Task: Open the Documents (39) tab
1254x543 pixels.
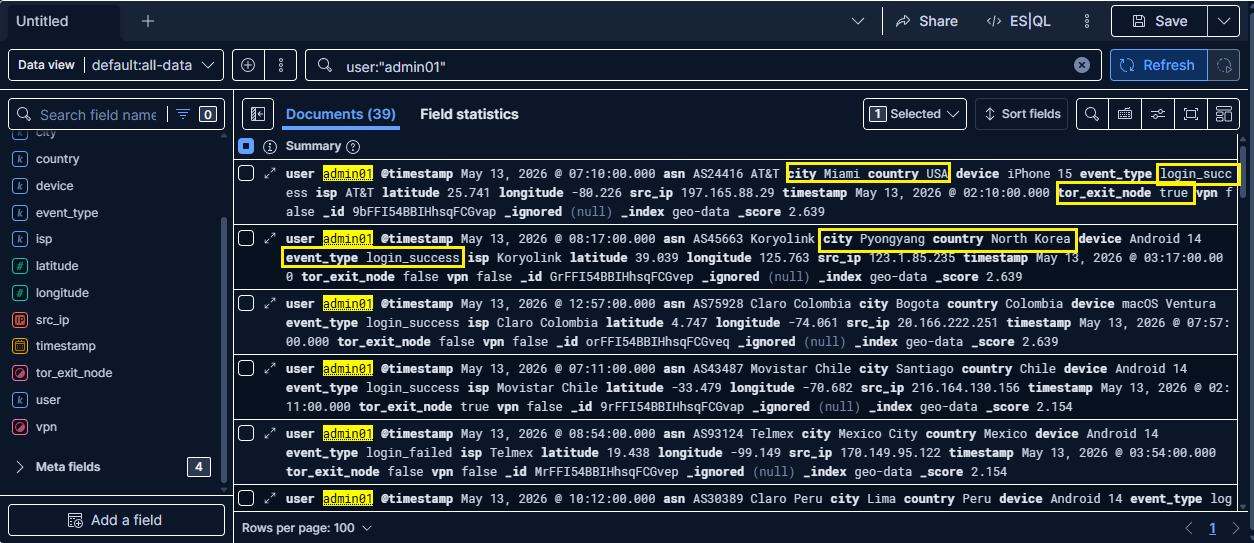Action: tap(341, 114)
